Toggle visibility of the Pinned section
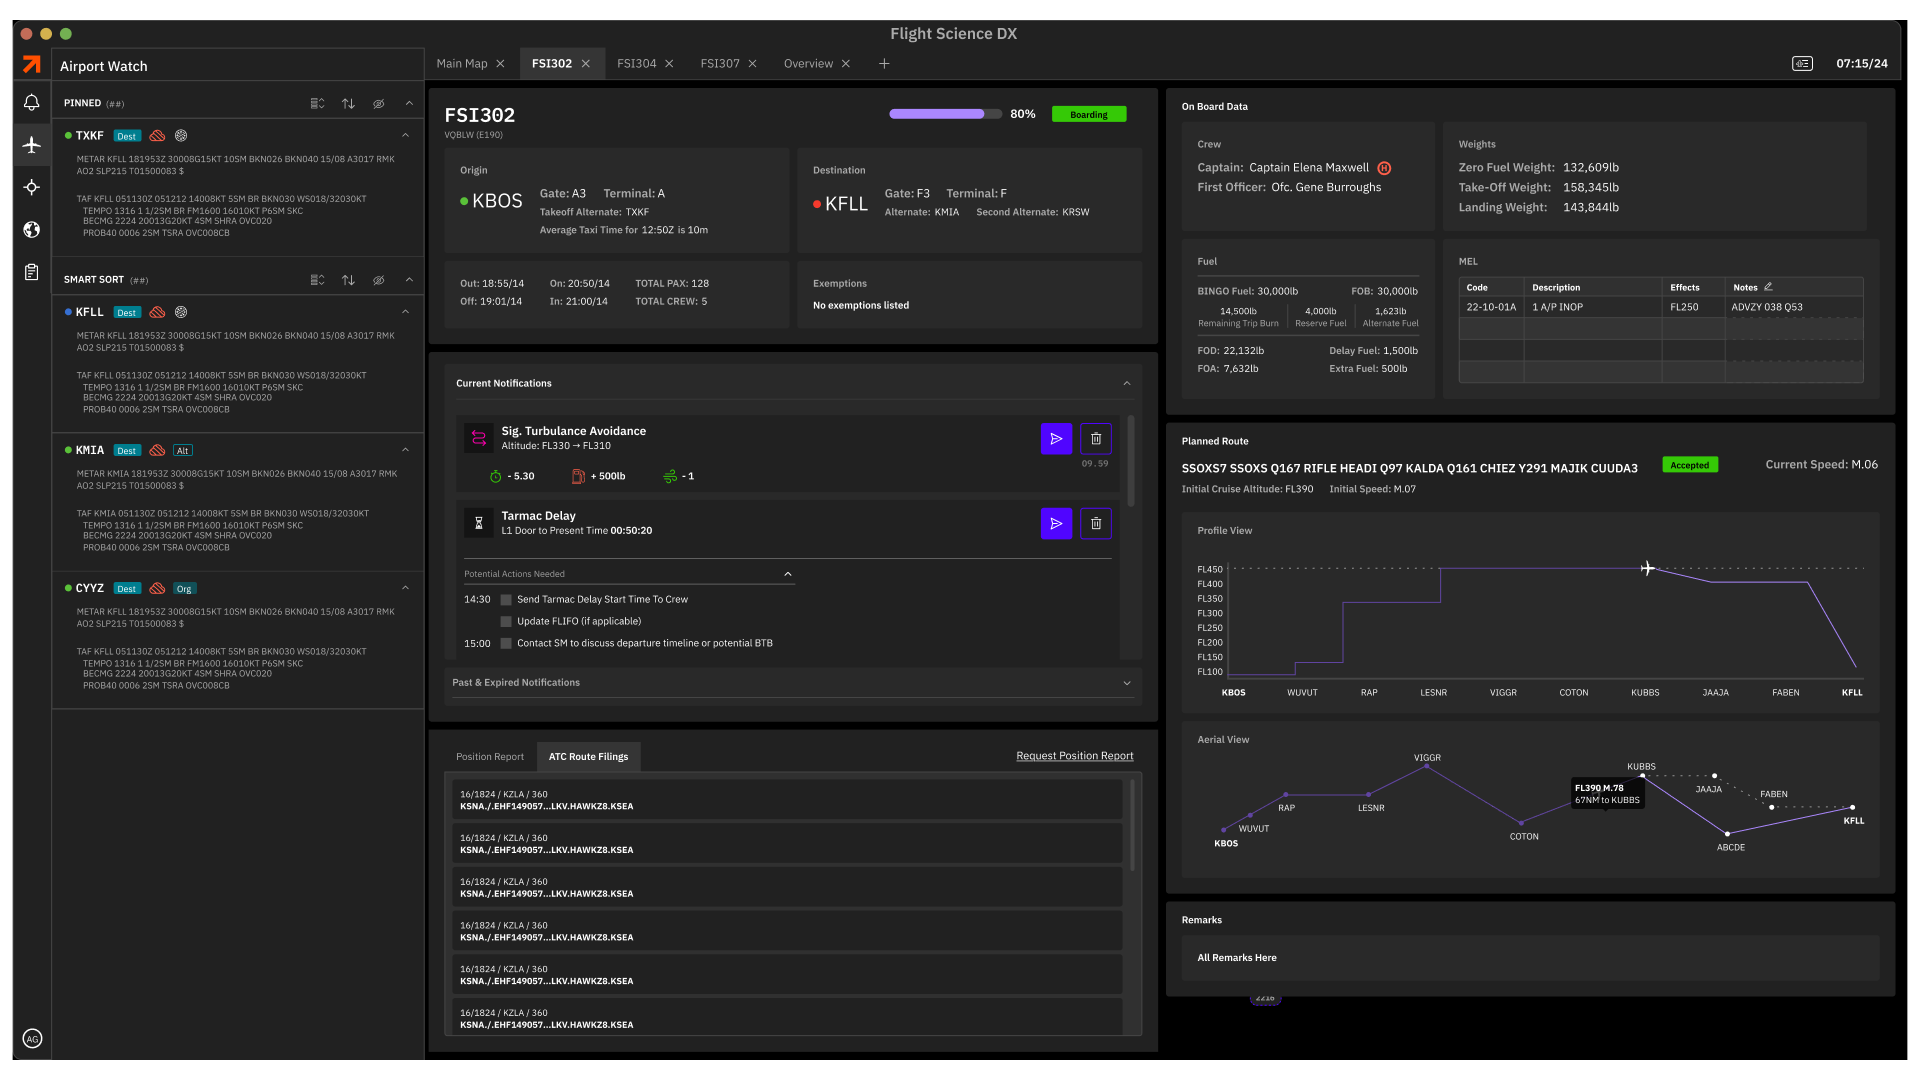The image size is (1920, 1080). [x=379, y=103]
